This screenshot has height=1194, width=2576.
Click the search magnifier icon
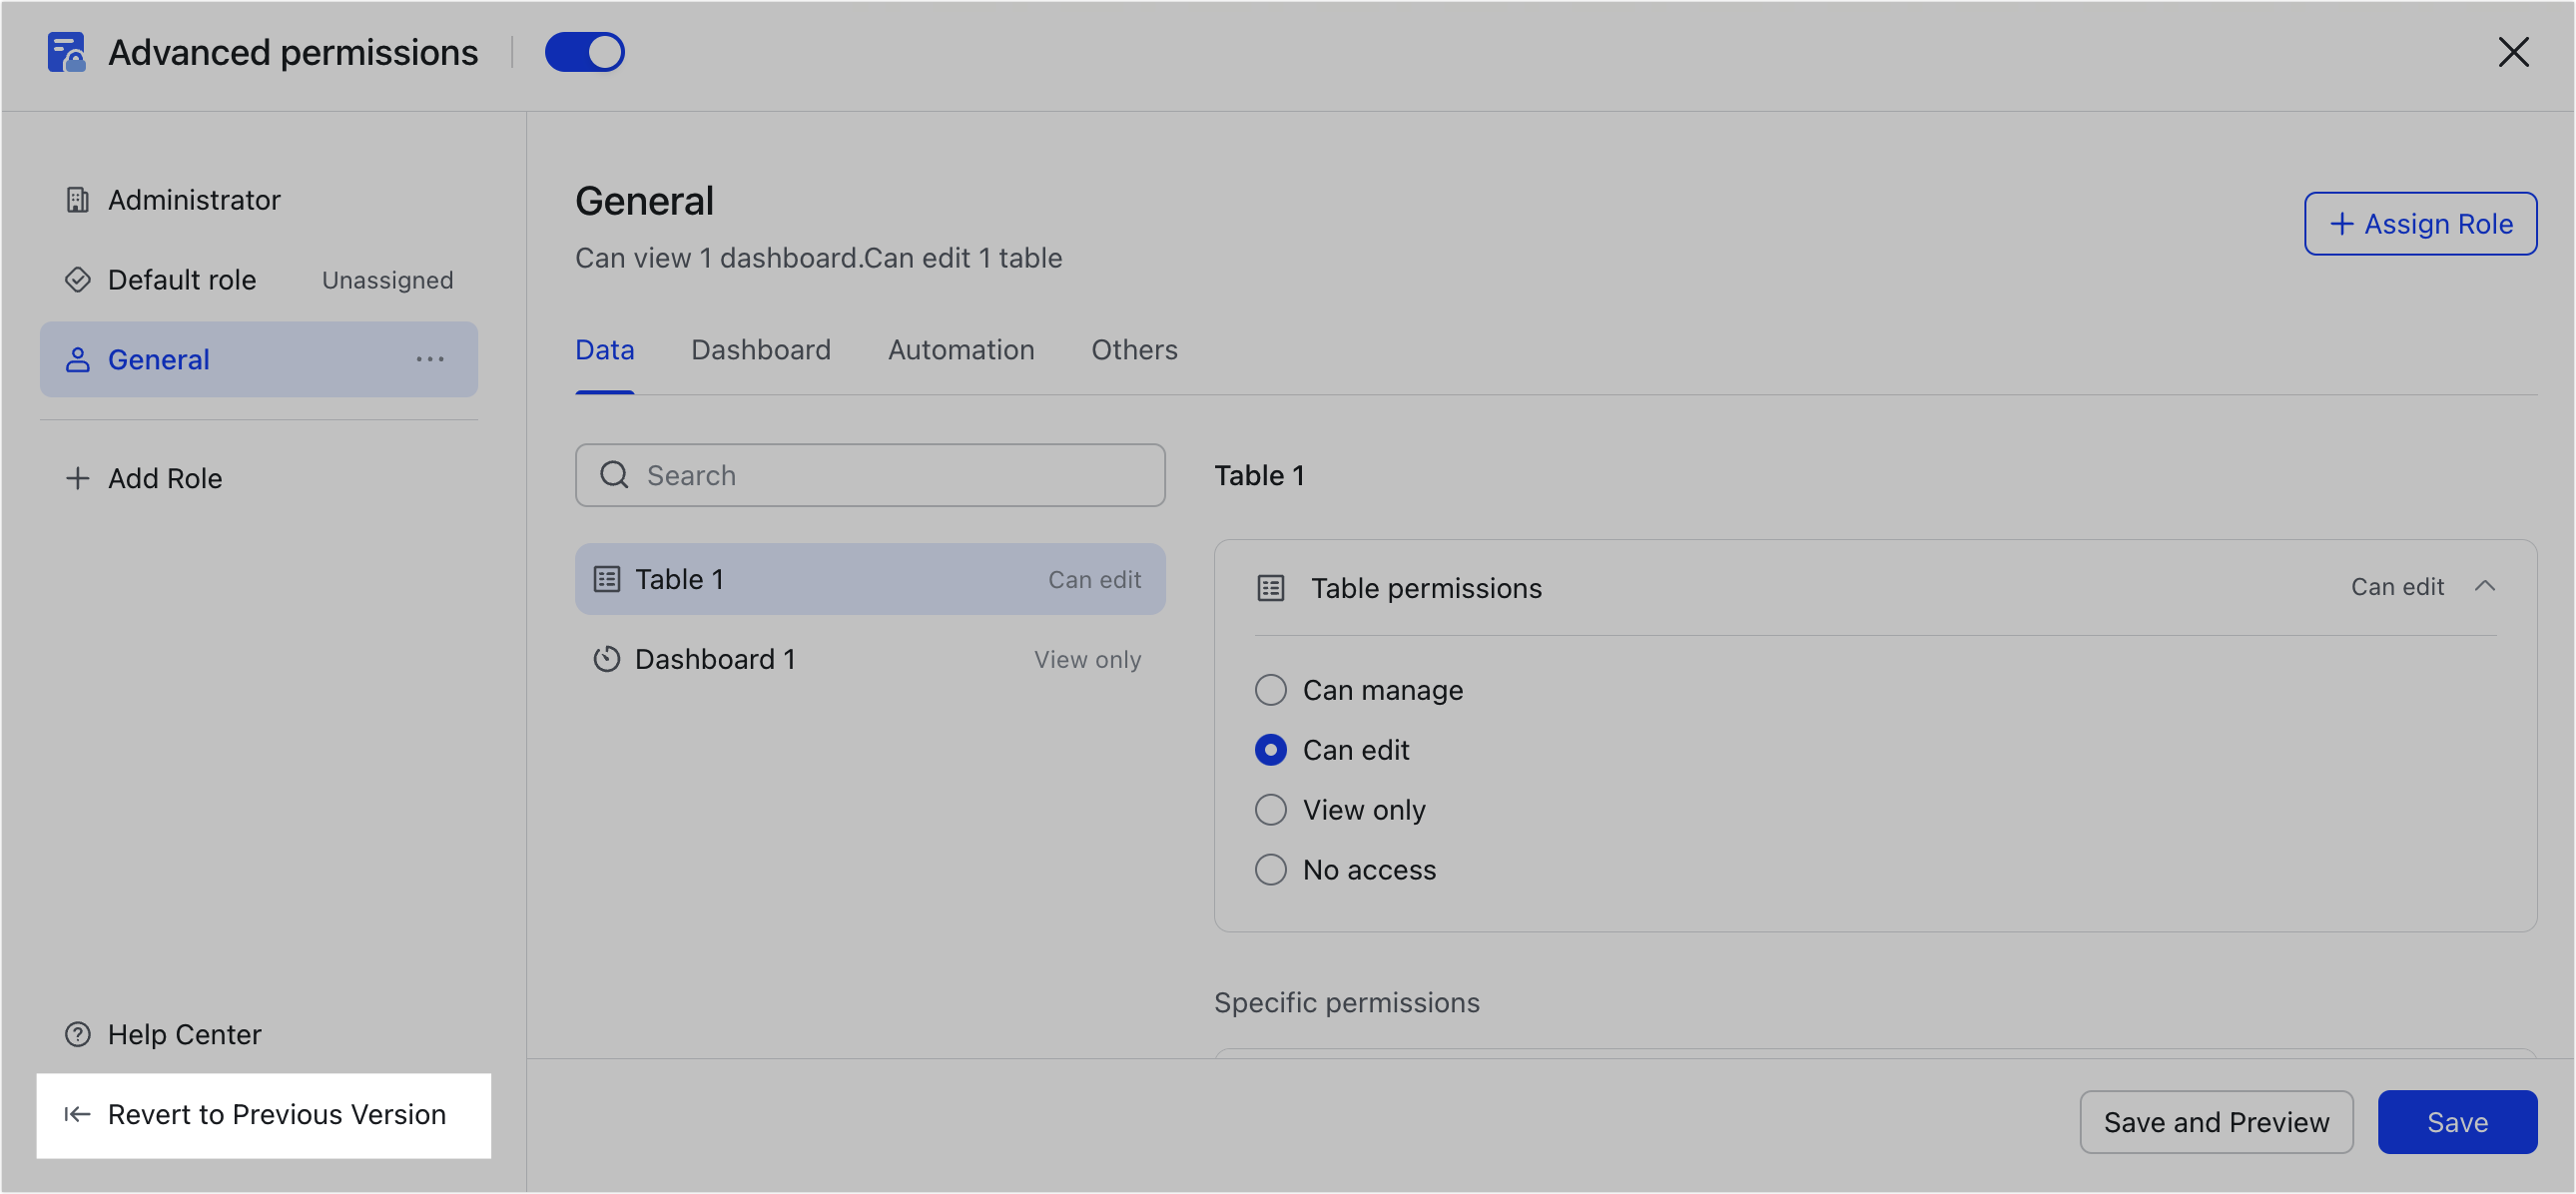point(614,475)
